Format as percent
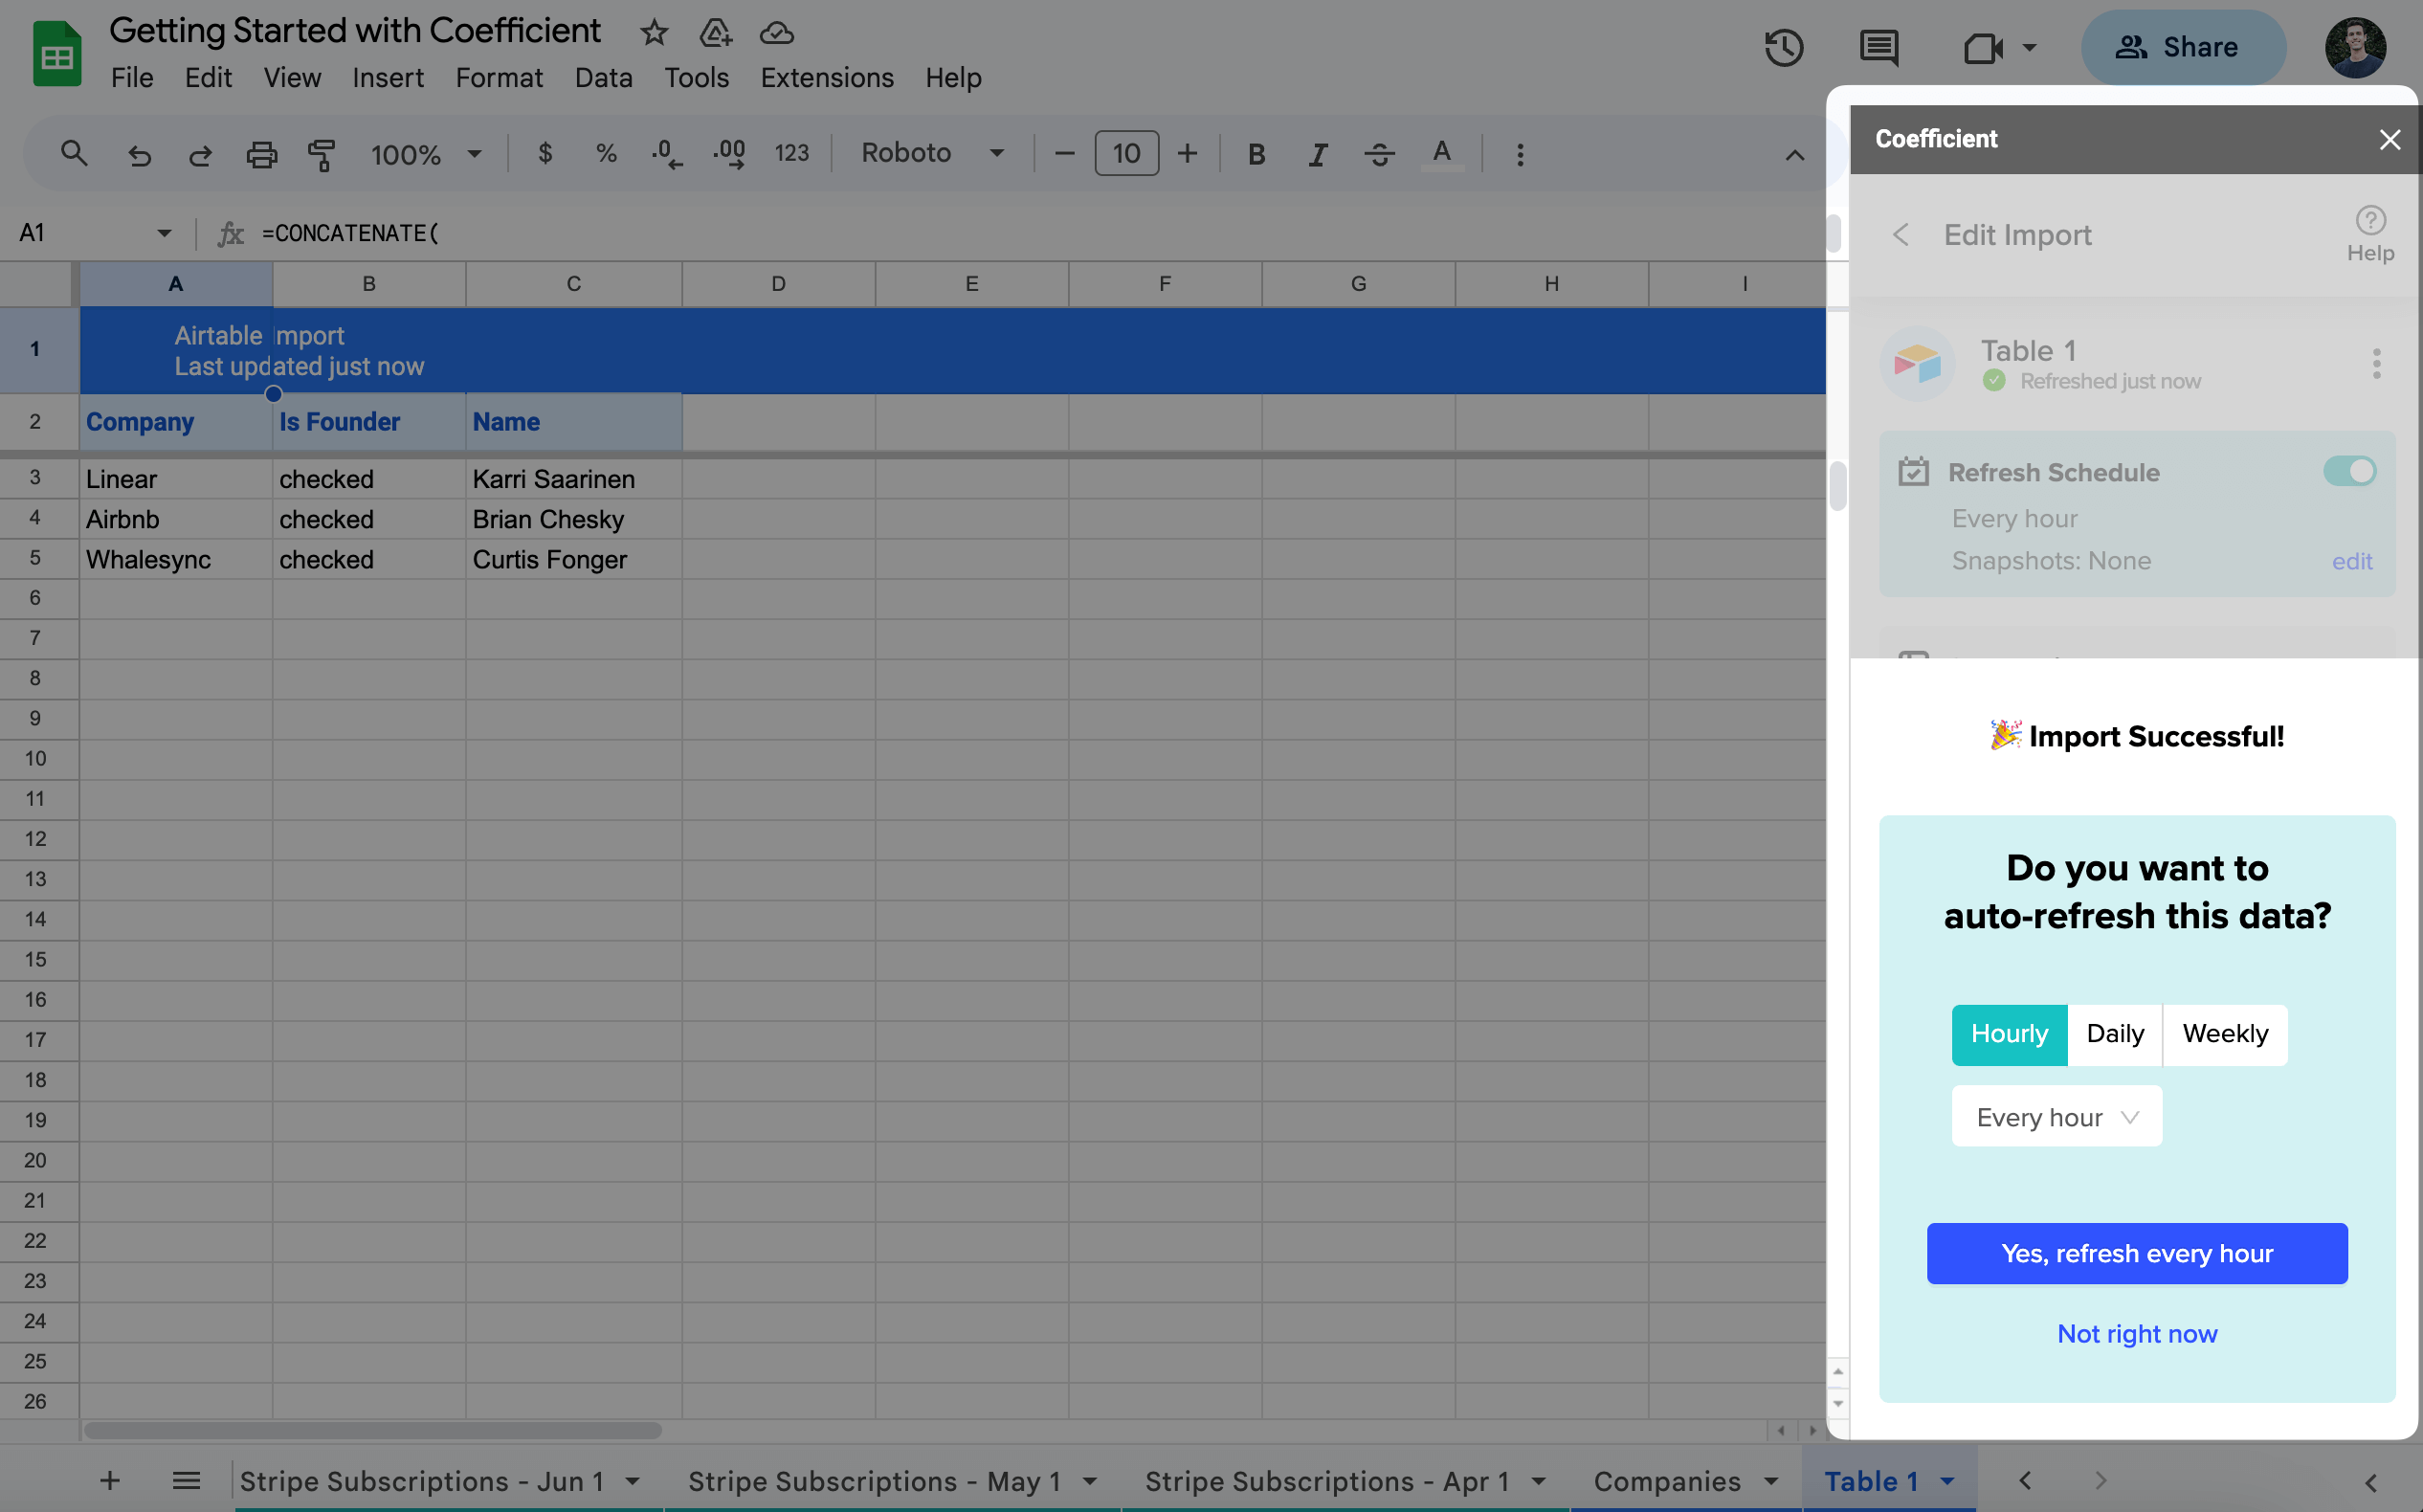 click(x=606, y=153)
